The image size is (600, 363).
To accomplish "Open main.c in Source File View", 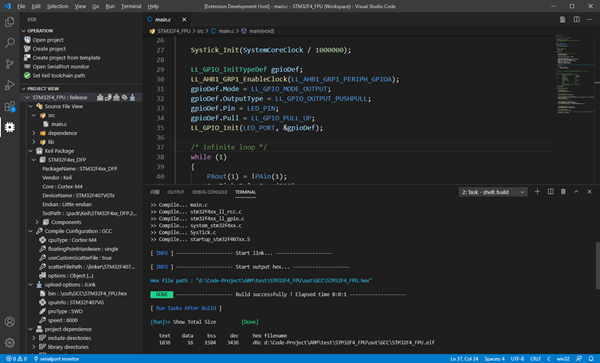I will (59, 124).
